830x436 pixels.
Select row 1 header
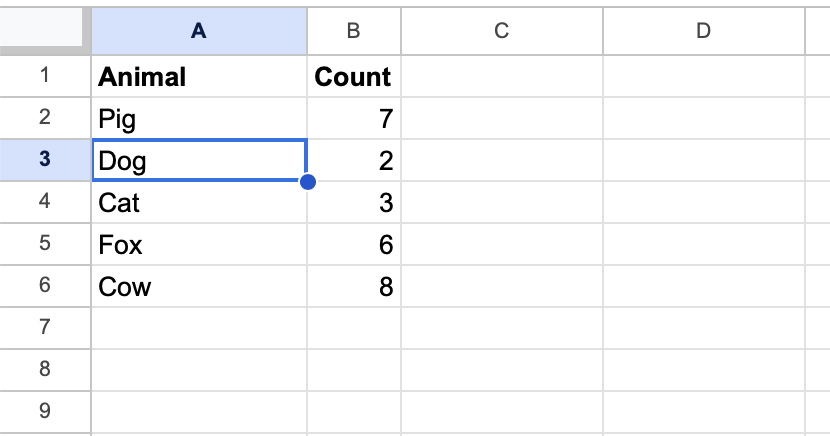pyautogui.click(x=45, y=76)
